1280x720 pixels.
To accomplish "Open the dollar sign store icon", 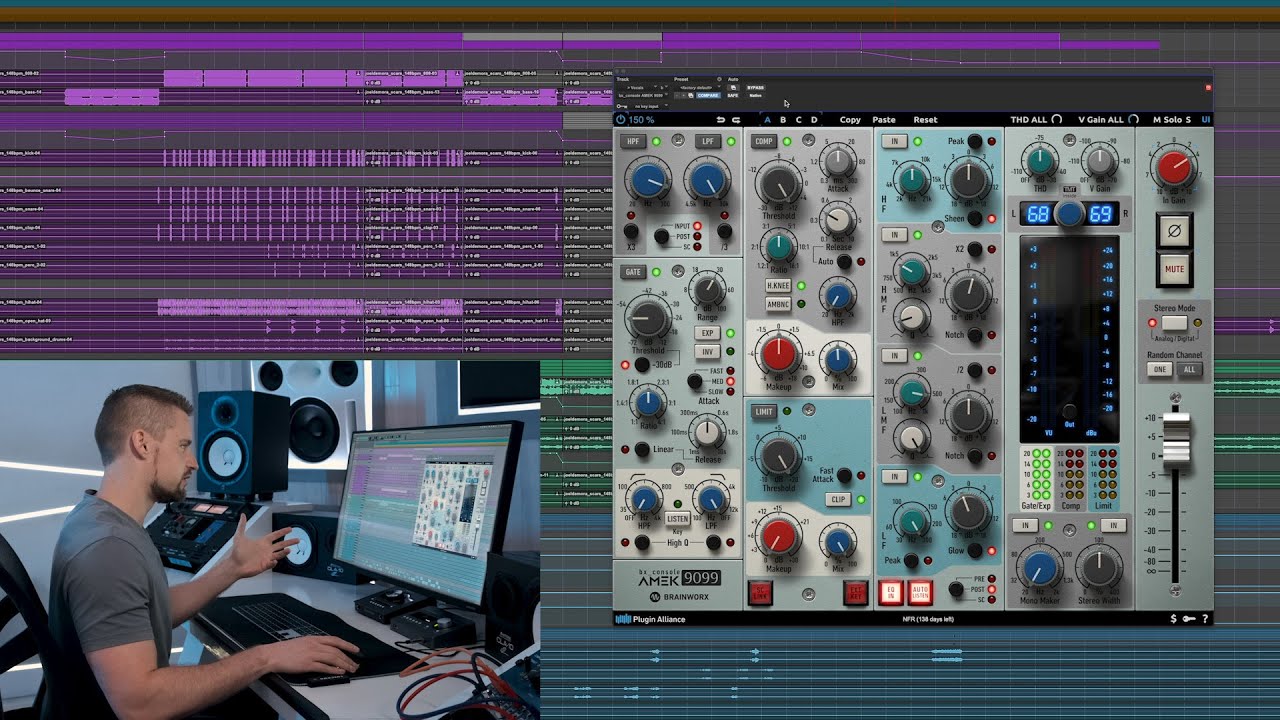I will (x=1174, y=619).
